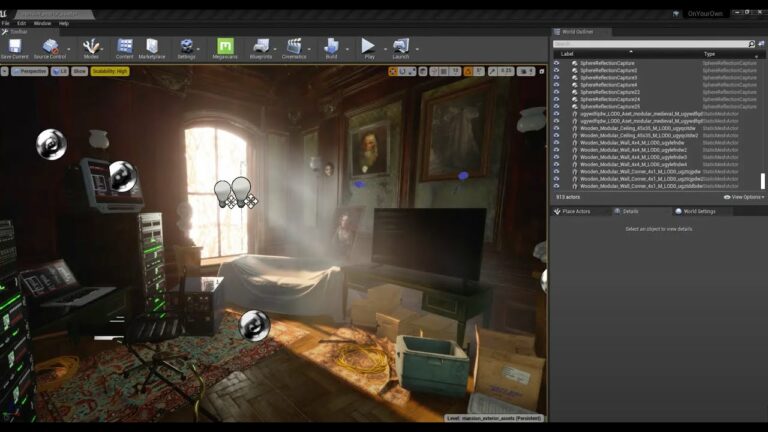Select the reflection capture sphere near the floor rug

[254, 325]
